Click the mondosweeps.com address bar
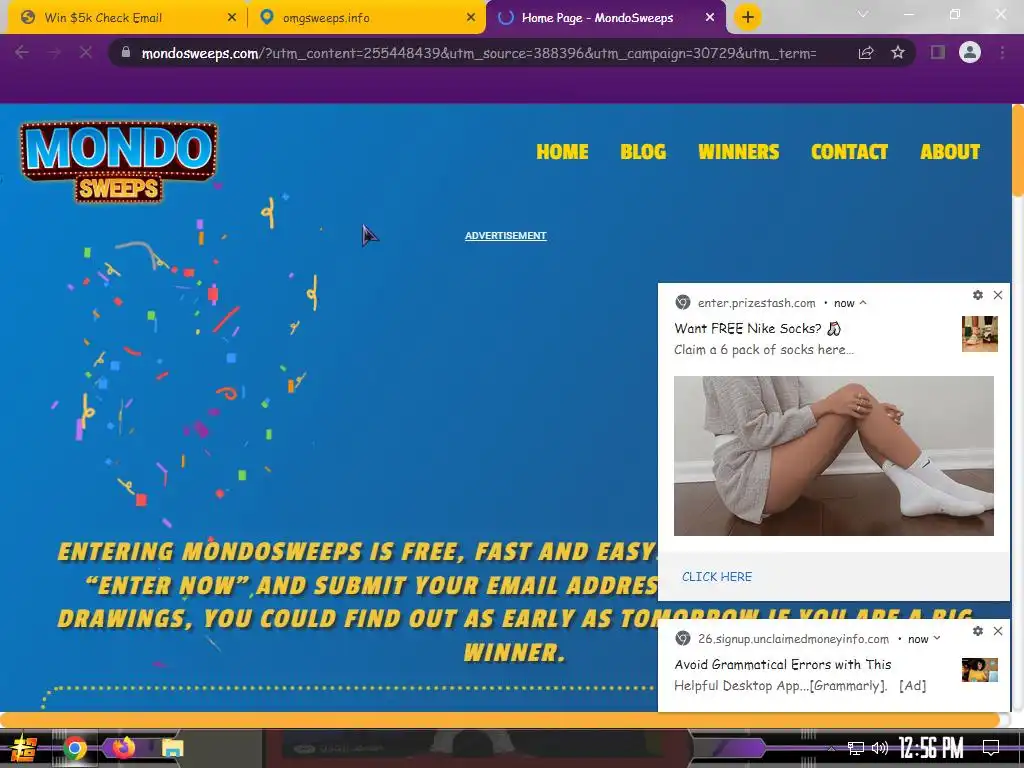This screenshot has height=768, width=1024. point(478,54)
